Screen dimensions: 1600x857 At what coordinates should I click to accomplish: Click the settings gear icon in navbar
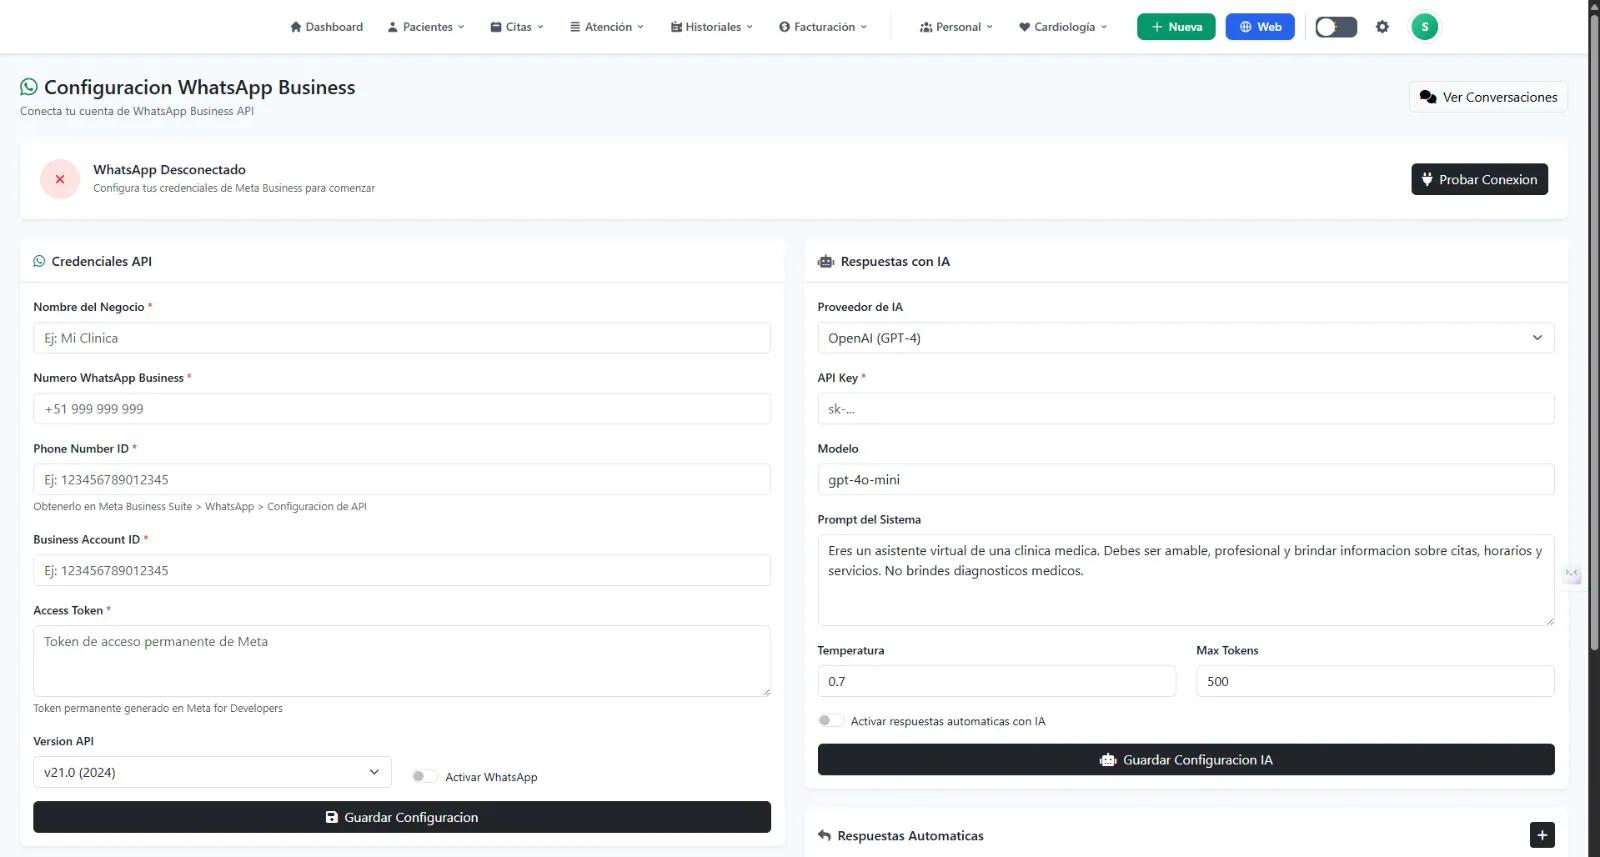click(x=1382, y=27)
